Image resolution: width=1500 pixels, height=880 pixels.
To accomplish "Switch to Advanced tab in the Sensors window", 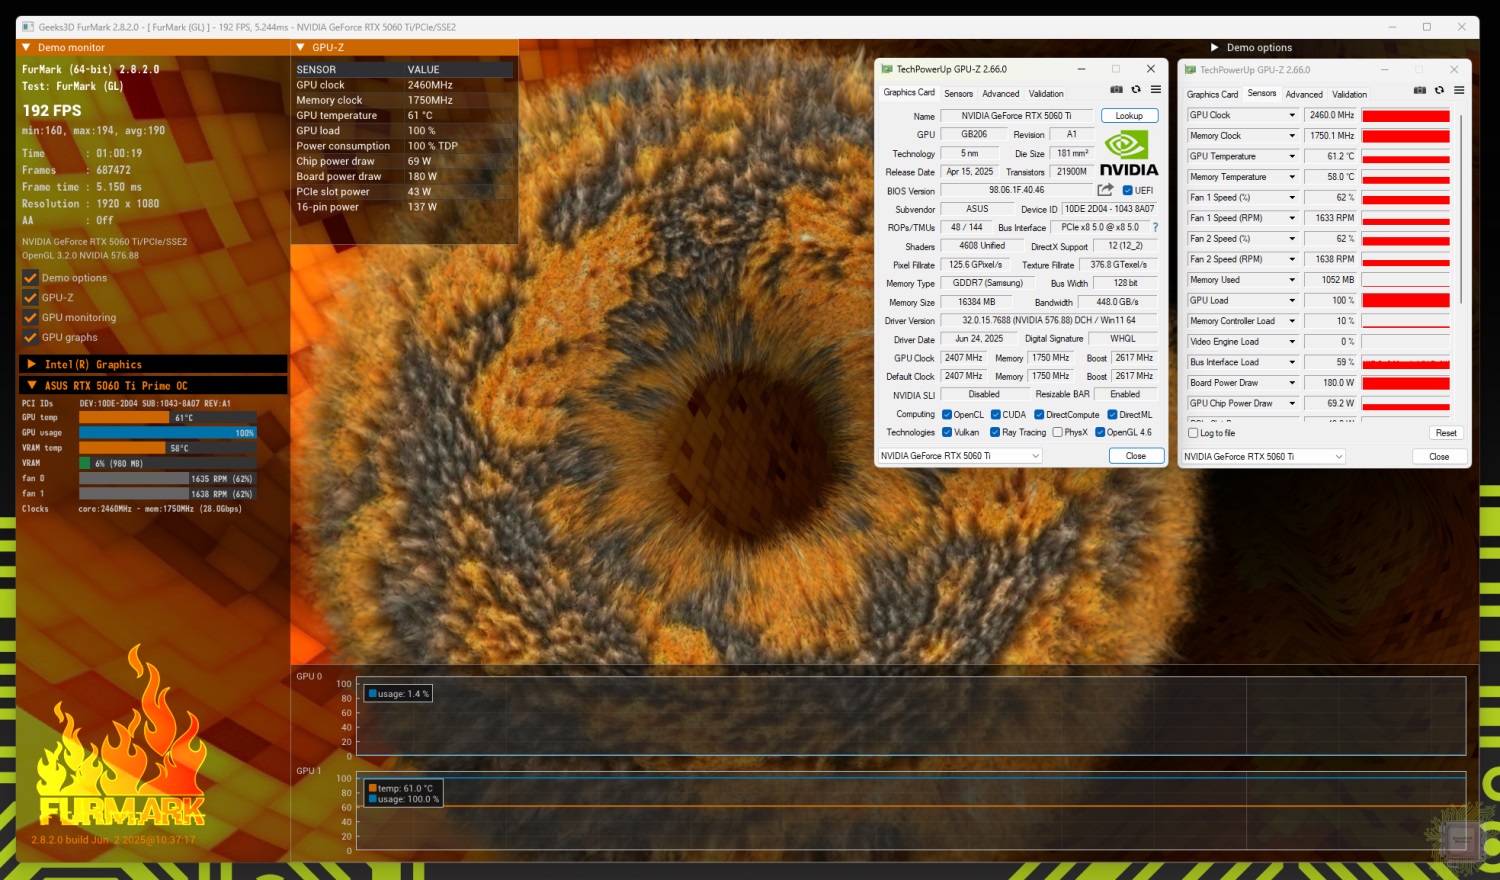I will 1304,95.
